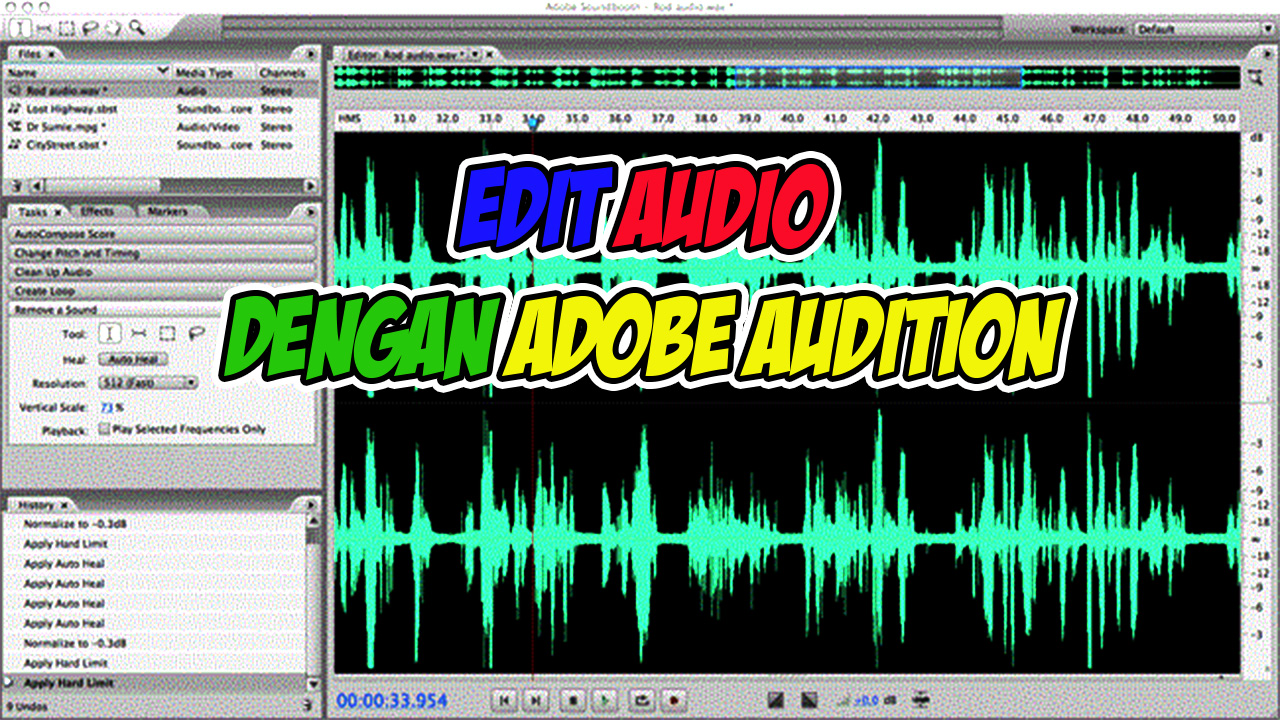Select Dr Sumie.mpg in Files list
Viewport: 1280px width, 720px height.
coord(163,127)
